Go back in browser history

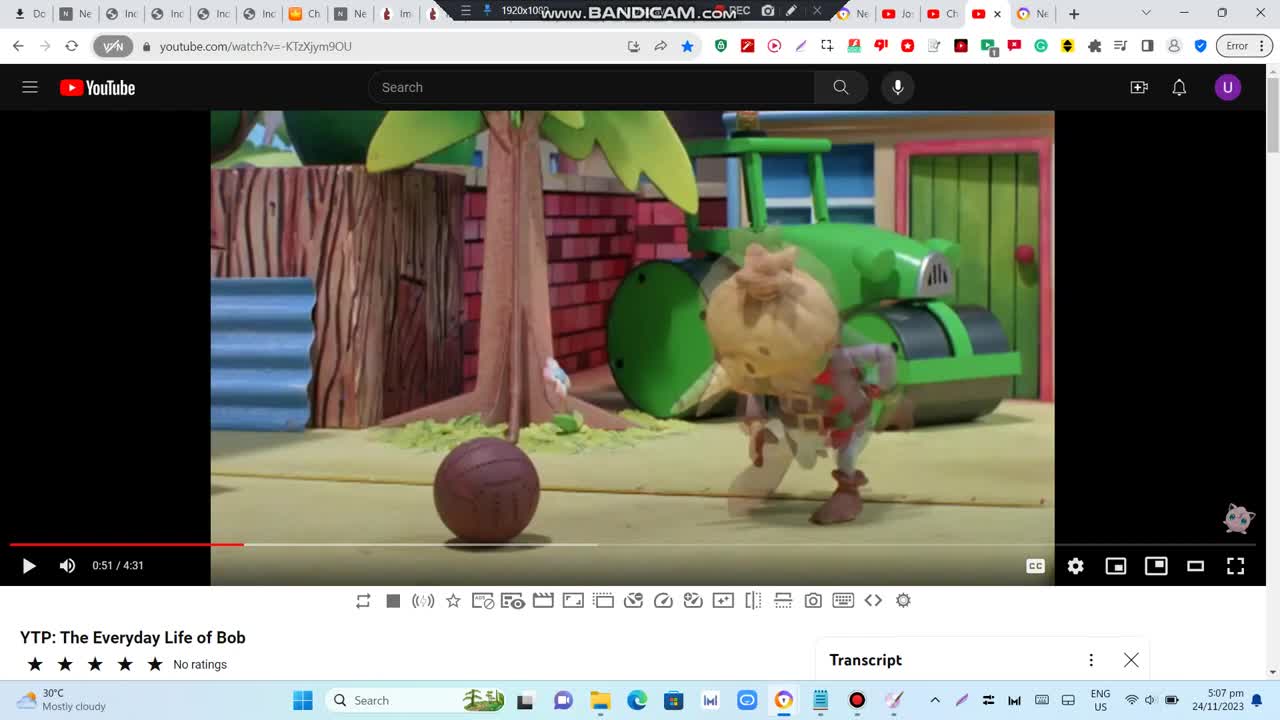[x=18, y=46]
